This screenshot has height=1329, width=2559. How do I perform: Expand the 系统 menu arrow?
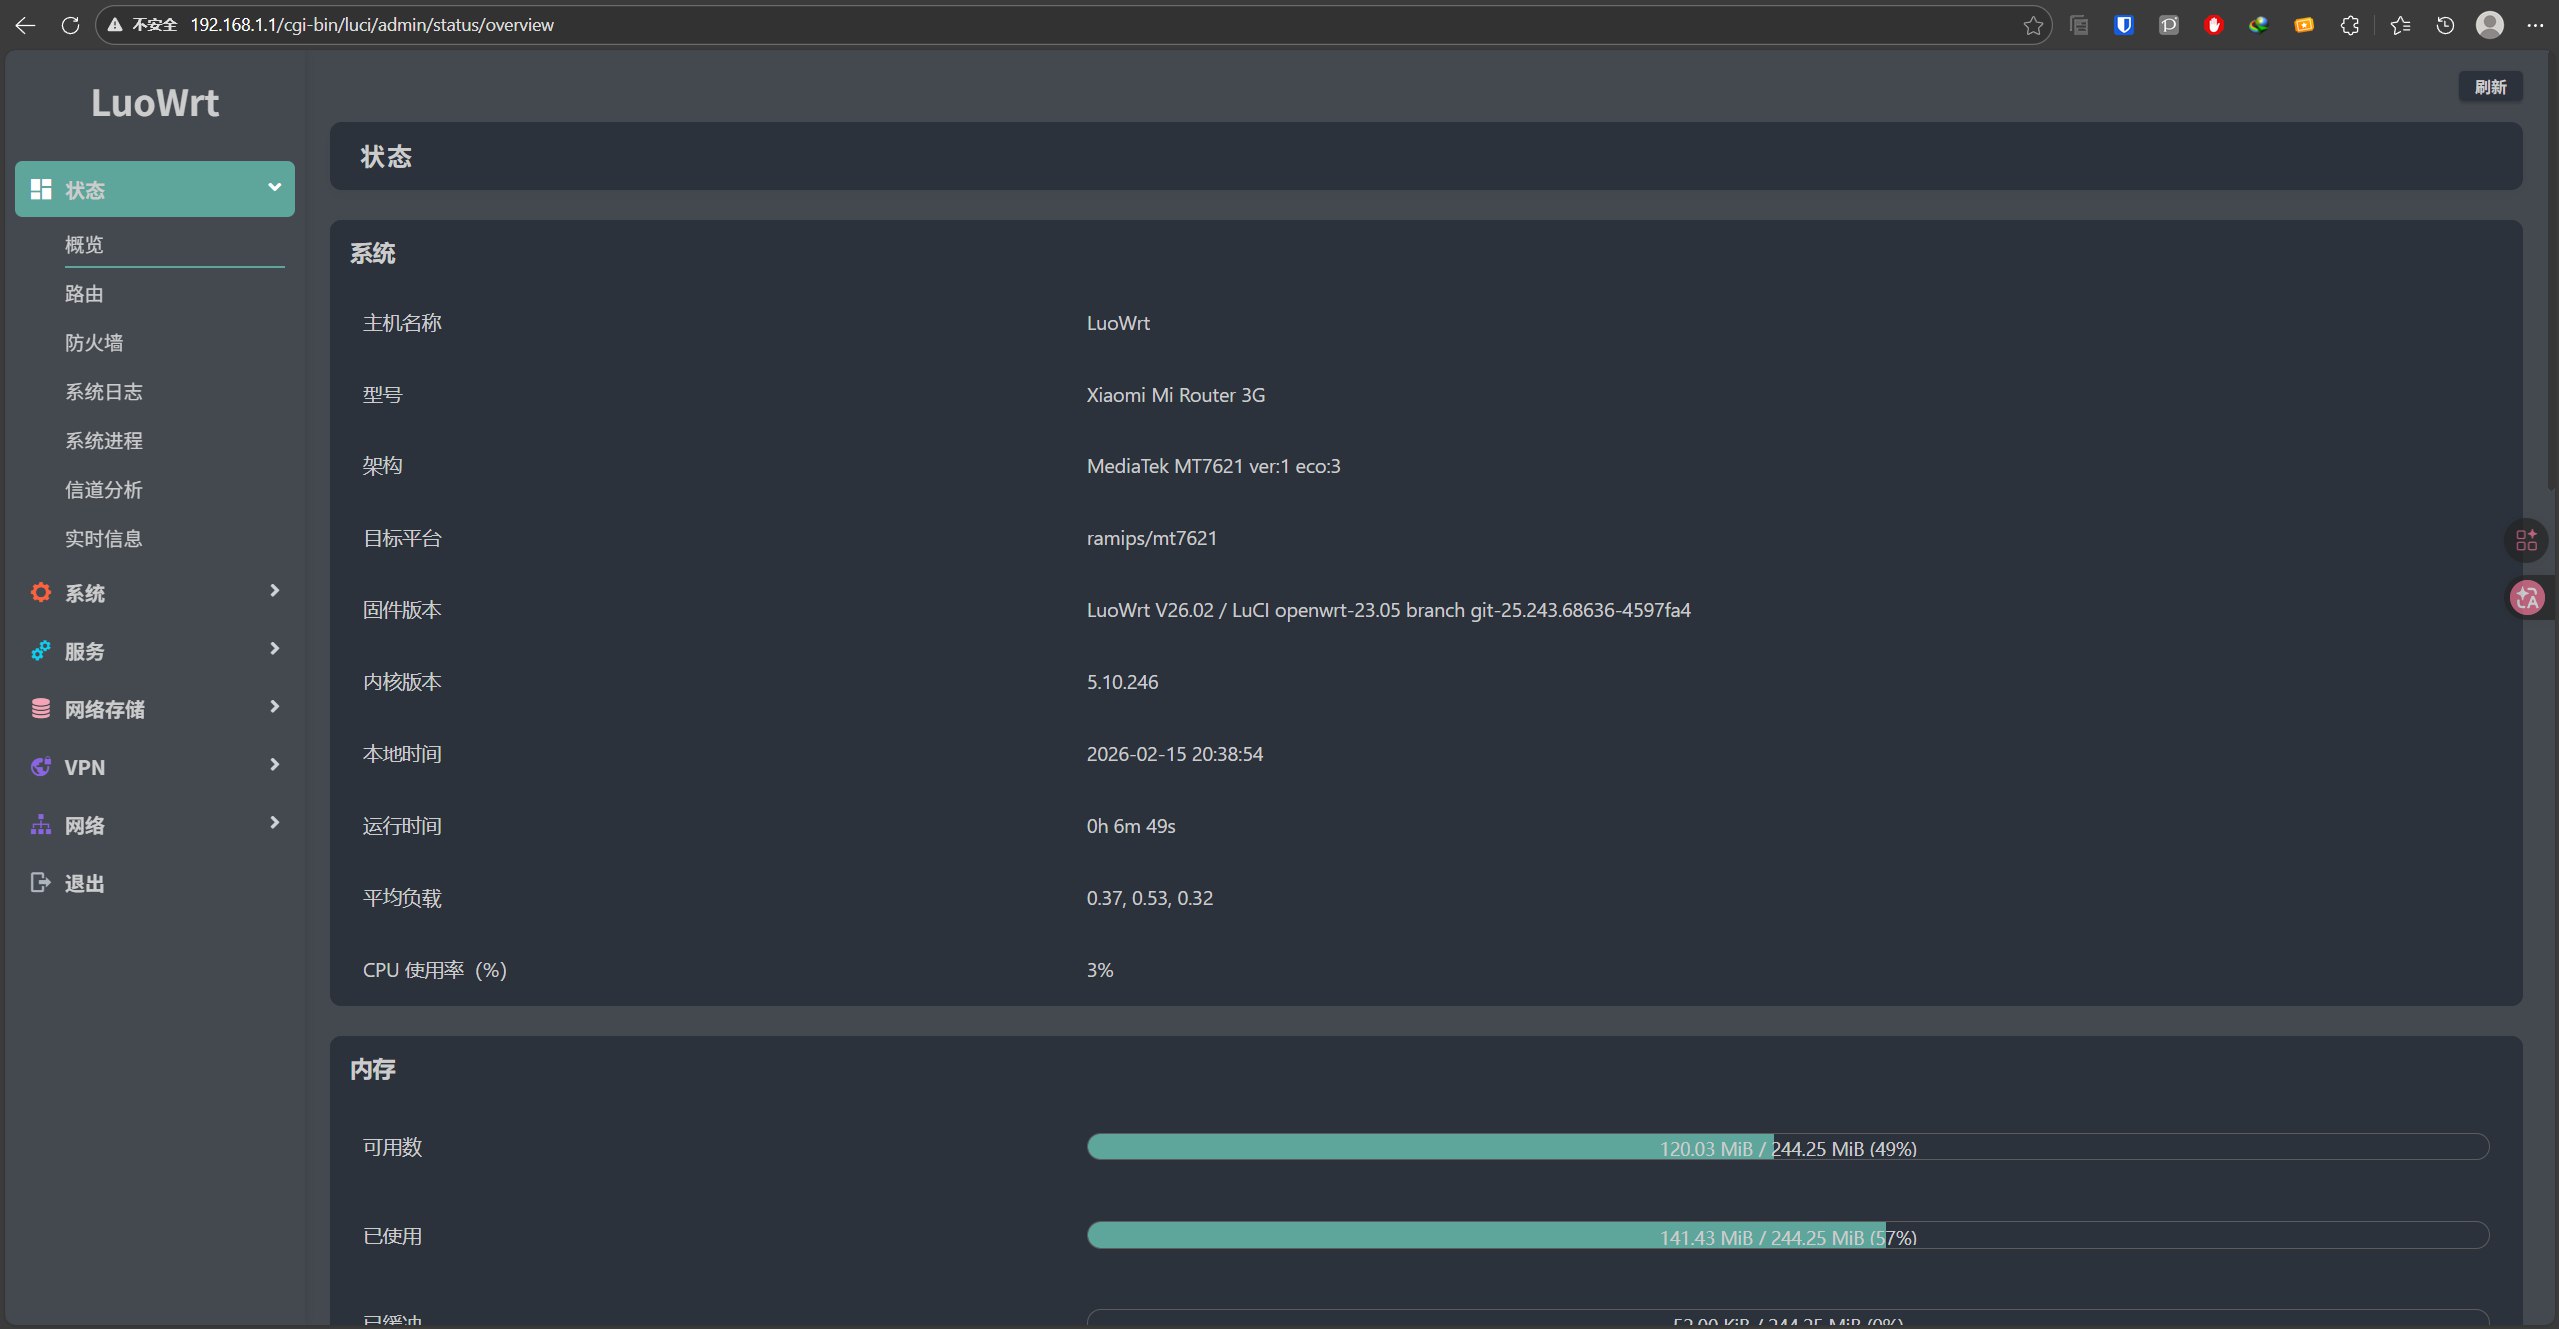click(274, 591)
